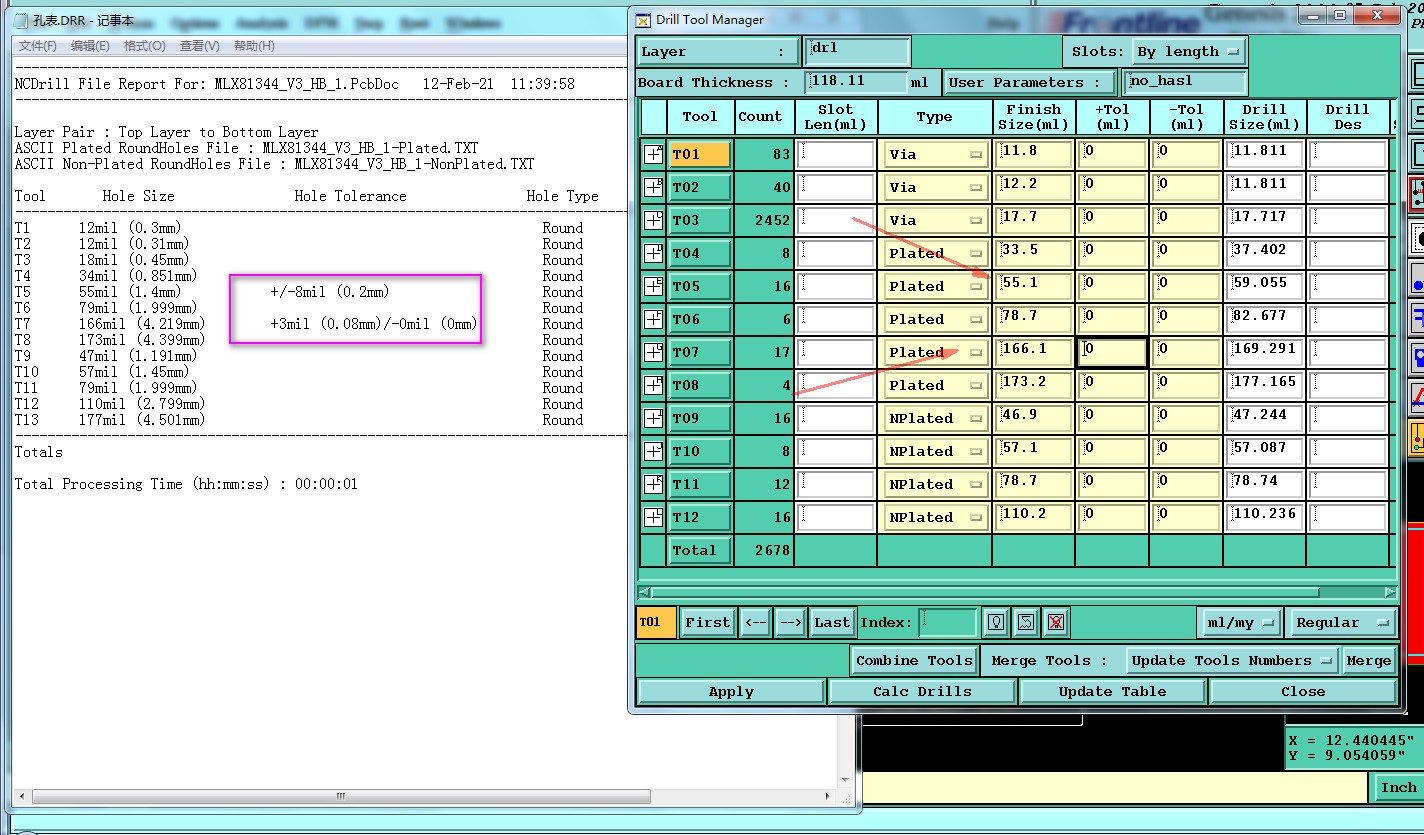Open the Type dropdown for tool T07
This screenshot has width=1424, height=835.
[934, 353]
